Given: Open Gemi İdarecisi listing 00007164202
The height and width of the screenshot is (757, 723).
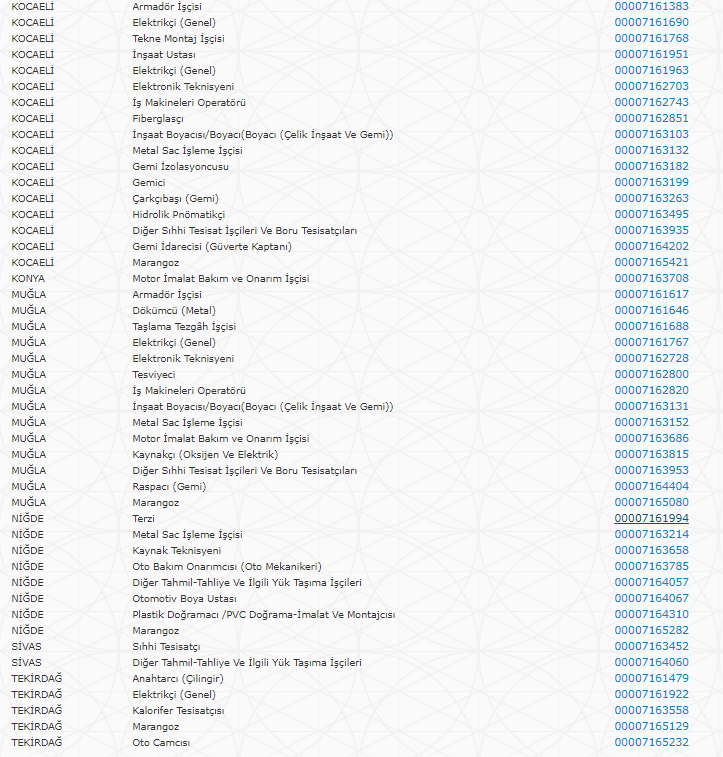Looking at the screenshot, I should coord(651,246).
